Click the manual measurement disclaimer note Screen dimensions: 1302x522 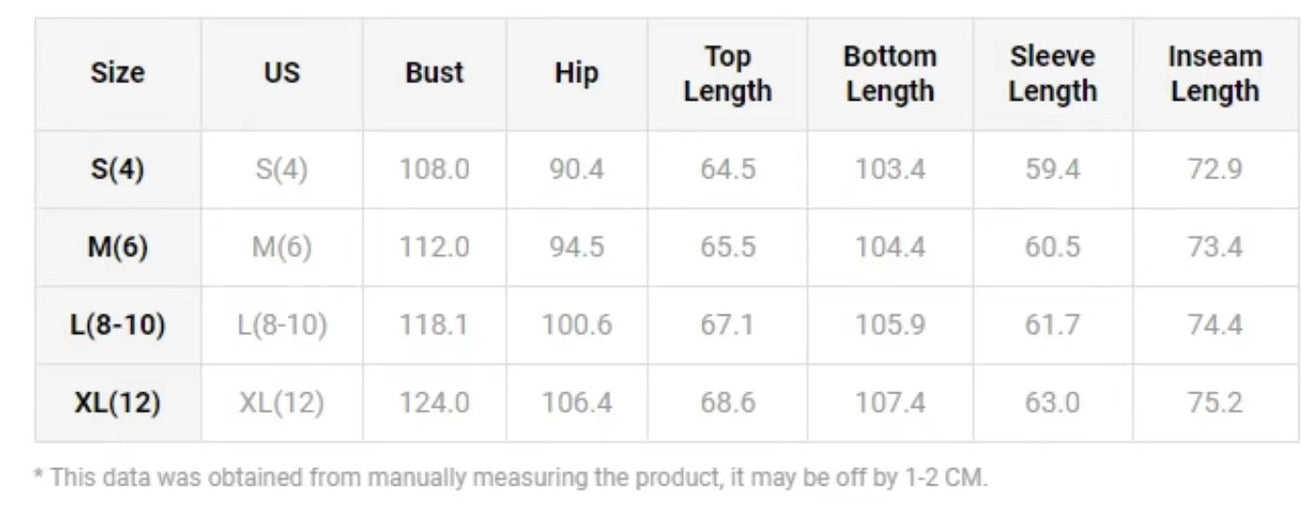[510, 478]
